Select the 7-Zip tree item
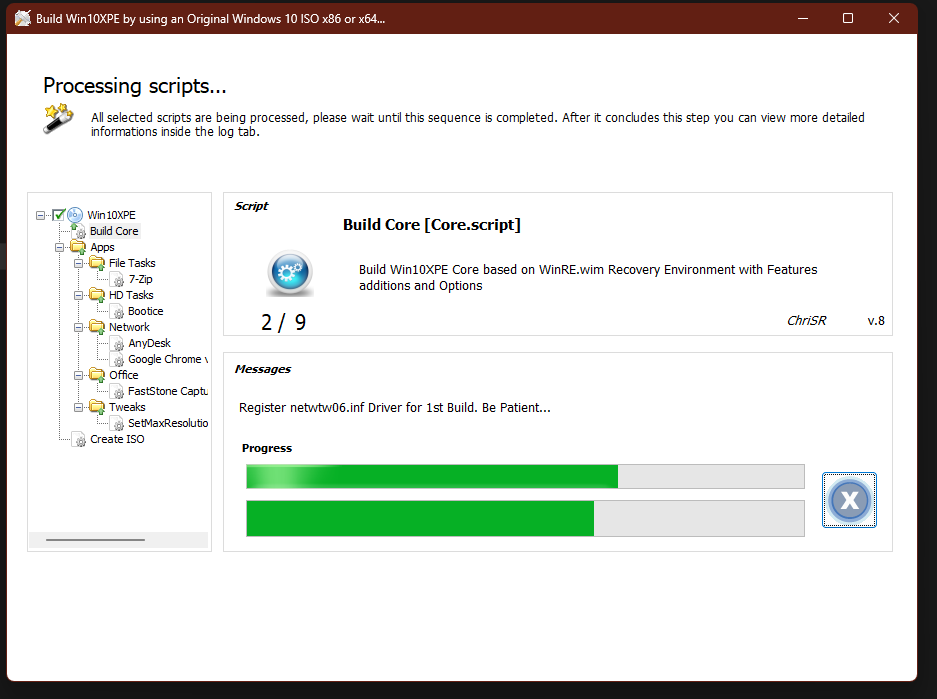Image resolution: width=937 pixels, height=699 pixels. pos(140,279)
